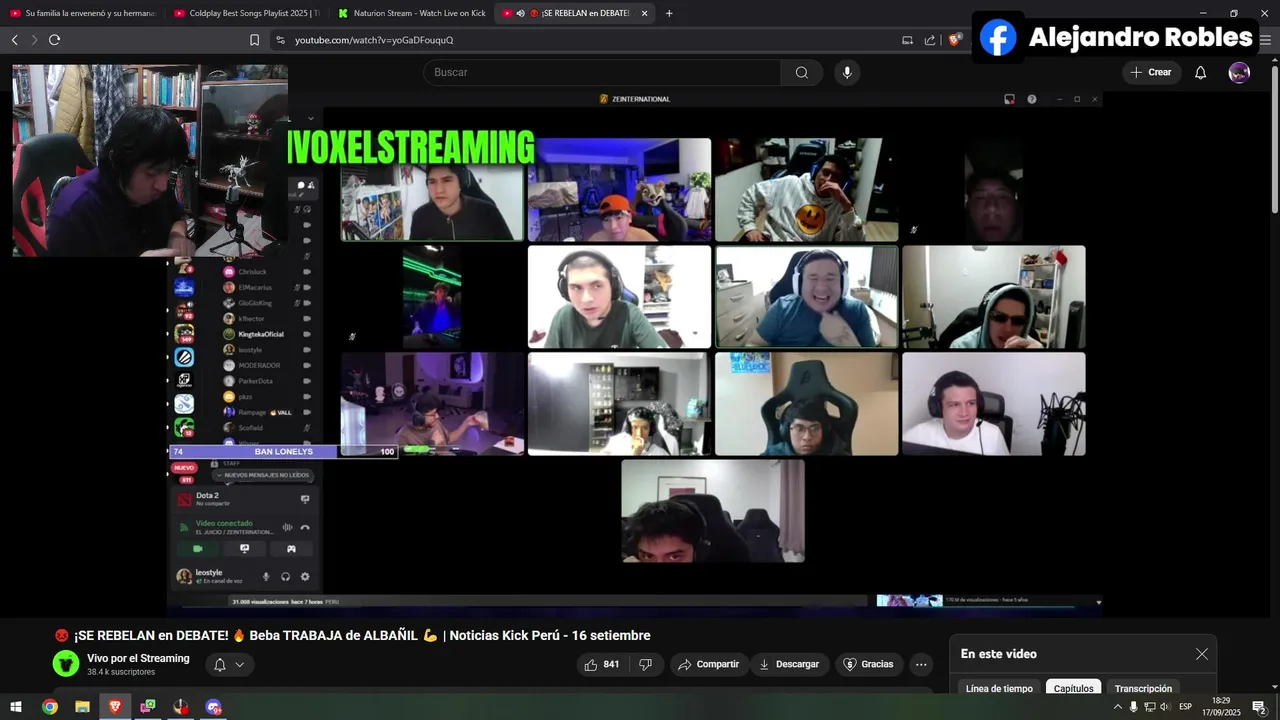
Task: Open the Windows notification center
Action: tap(1259, 707)
